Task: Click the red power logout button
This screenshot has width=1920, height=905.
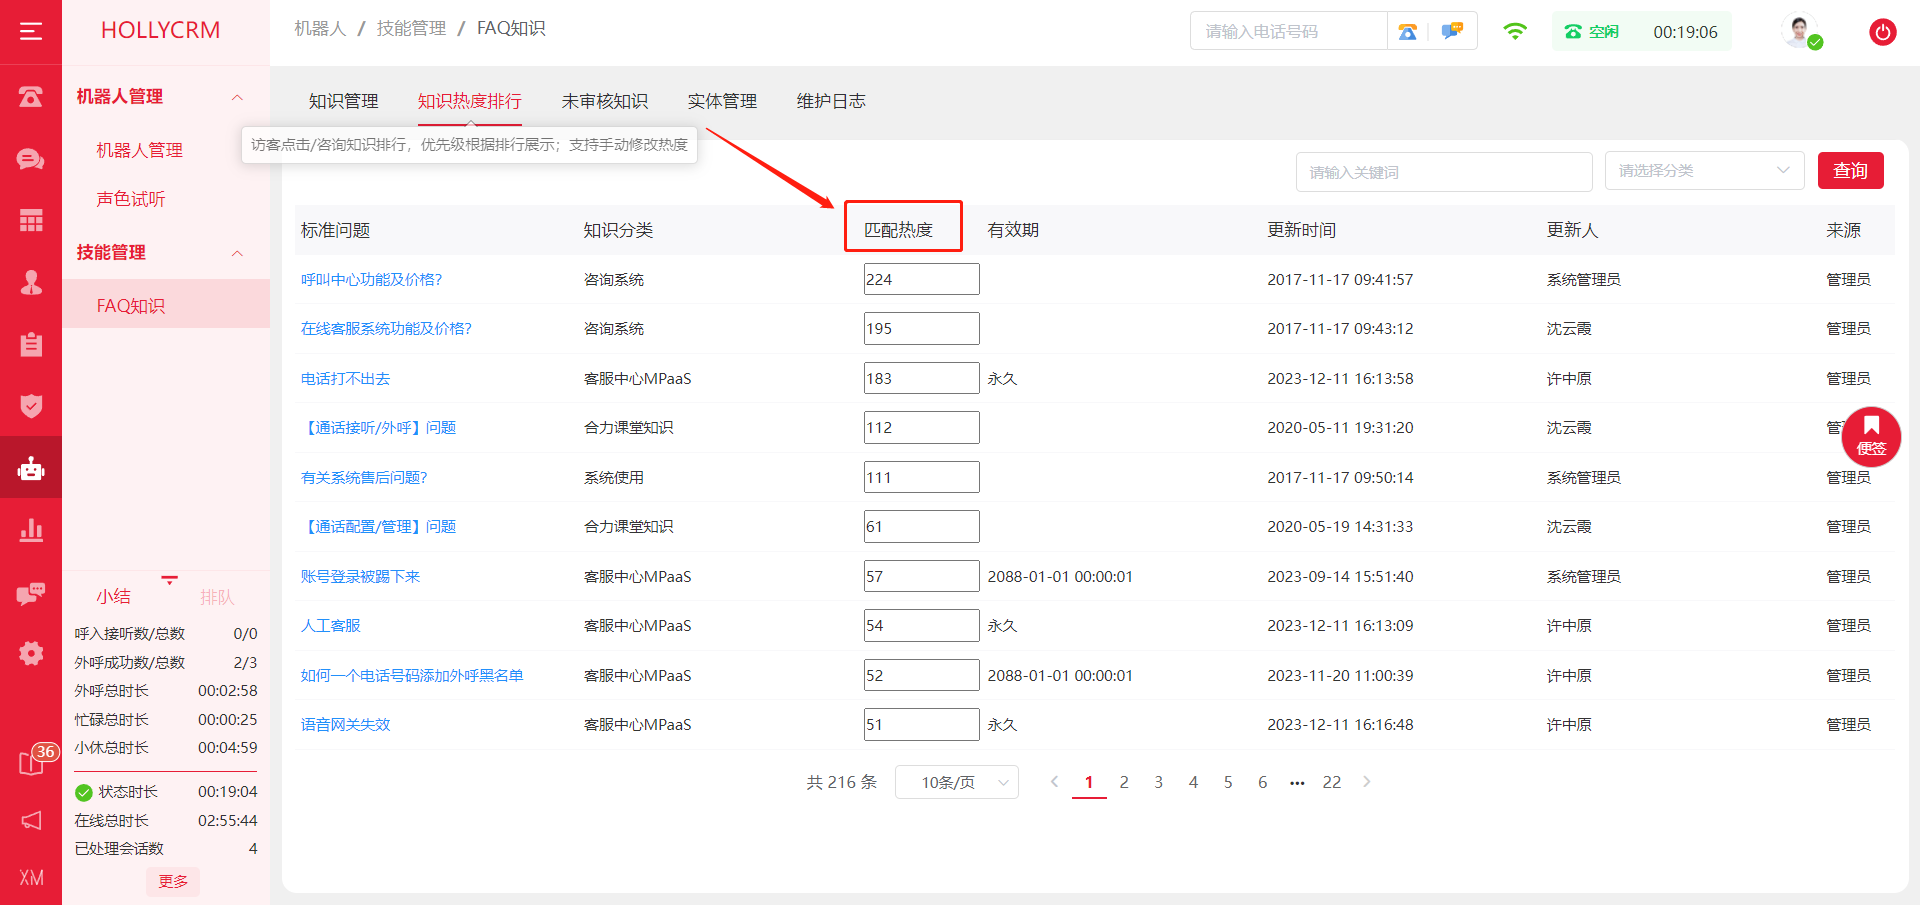Action: [1883, 32]
